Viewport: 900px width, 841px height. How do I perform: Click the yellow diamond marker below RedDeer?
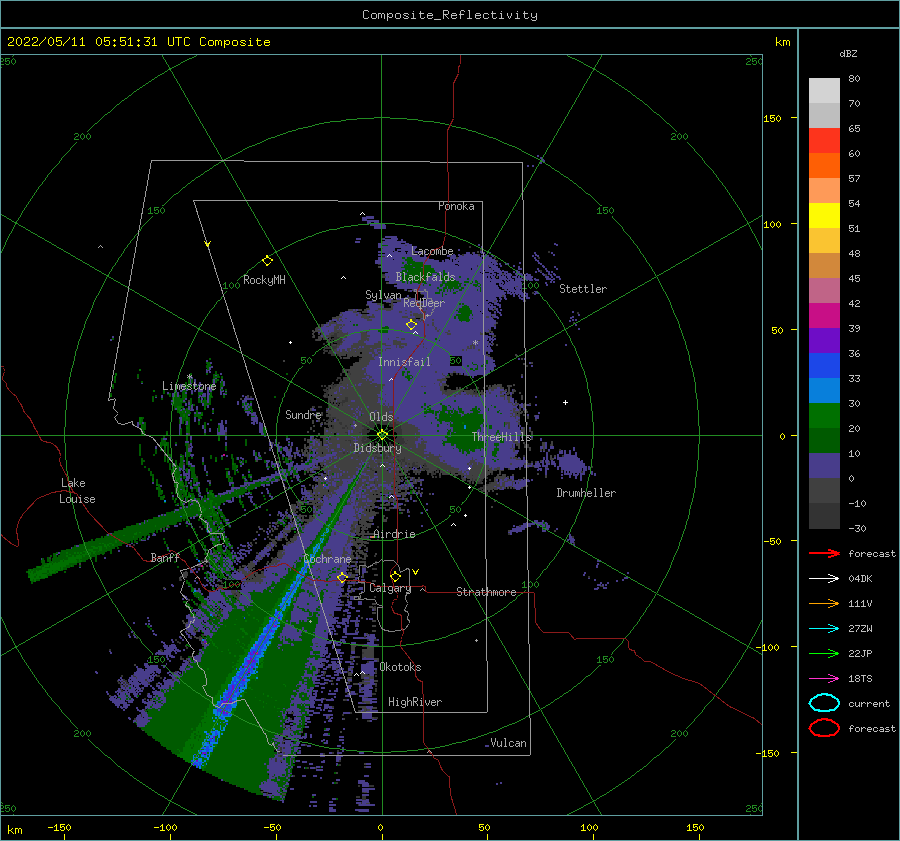coord(411,325)
